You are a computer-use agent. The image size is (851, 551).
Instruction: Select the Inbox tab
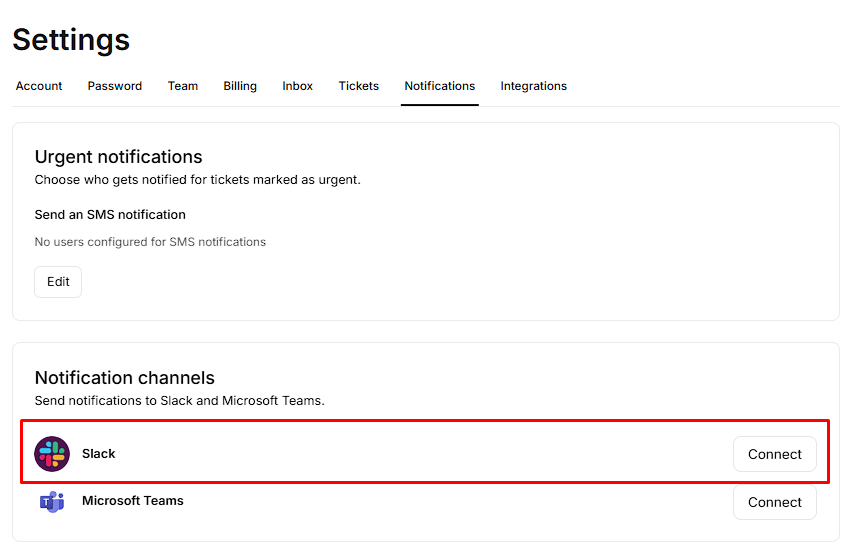point(298,86)
